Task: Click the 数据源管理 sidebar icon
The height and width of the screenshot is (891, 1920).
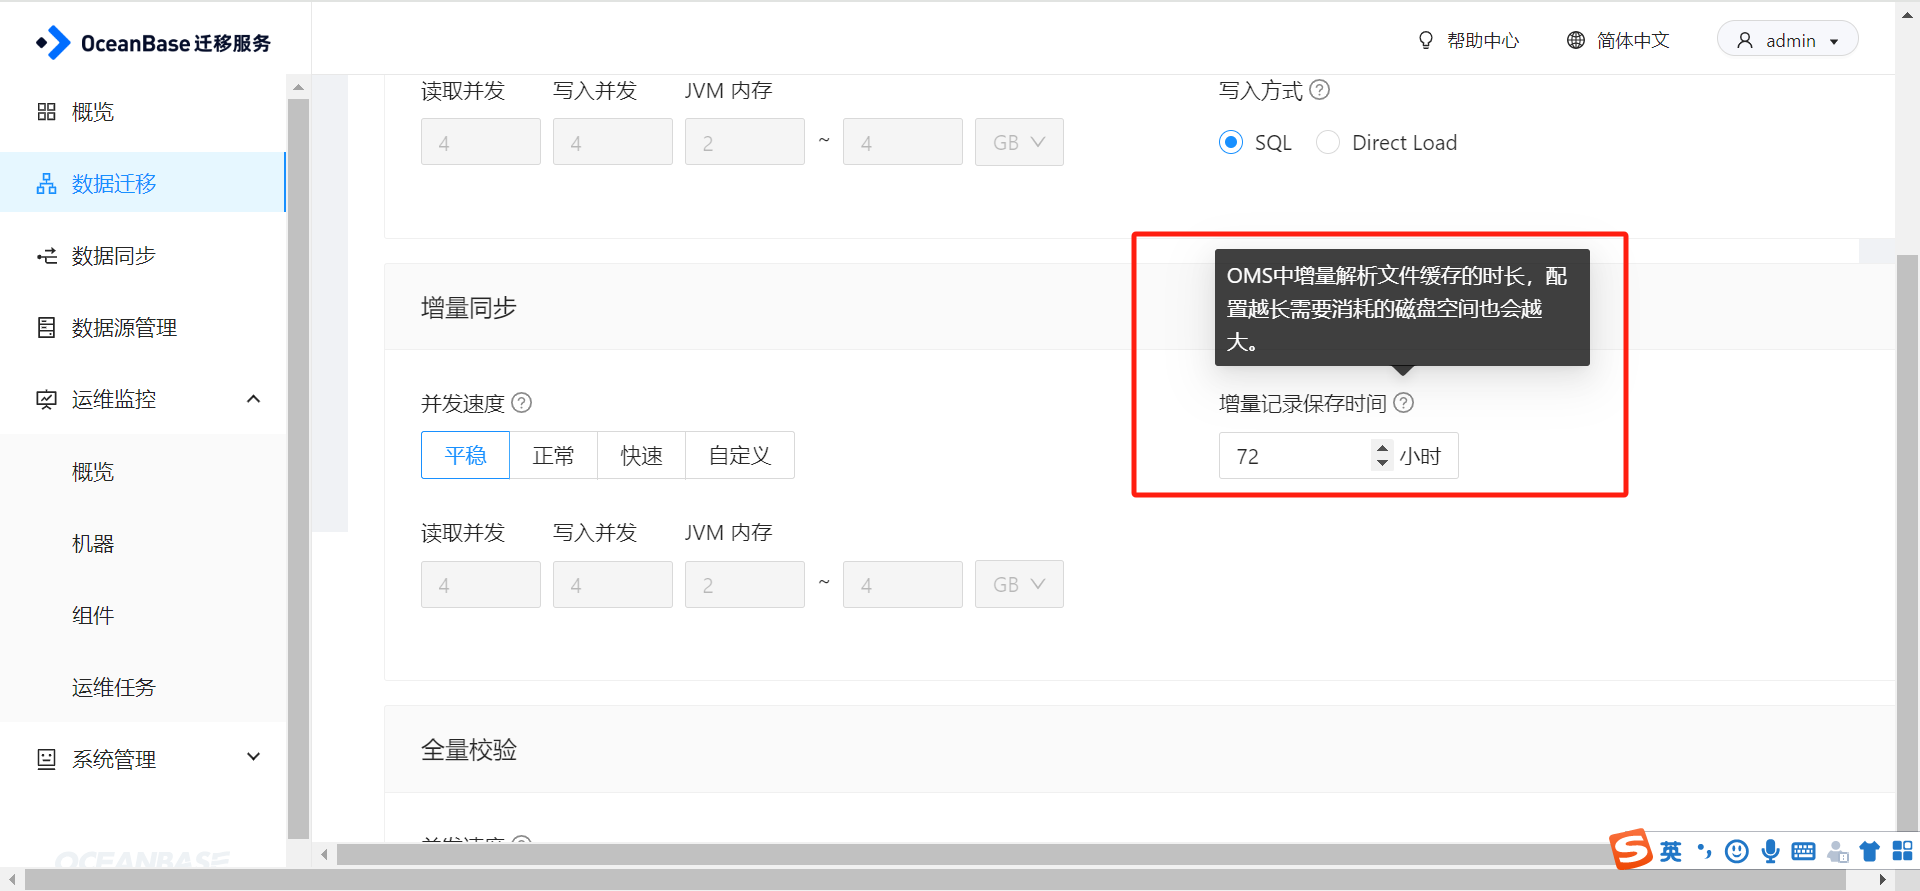Action: coord(46,328)
